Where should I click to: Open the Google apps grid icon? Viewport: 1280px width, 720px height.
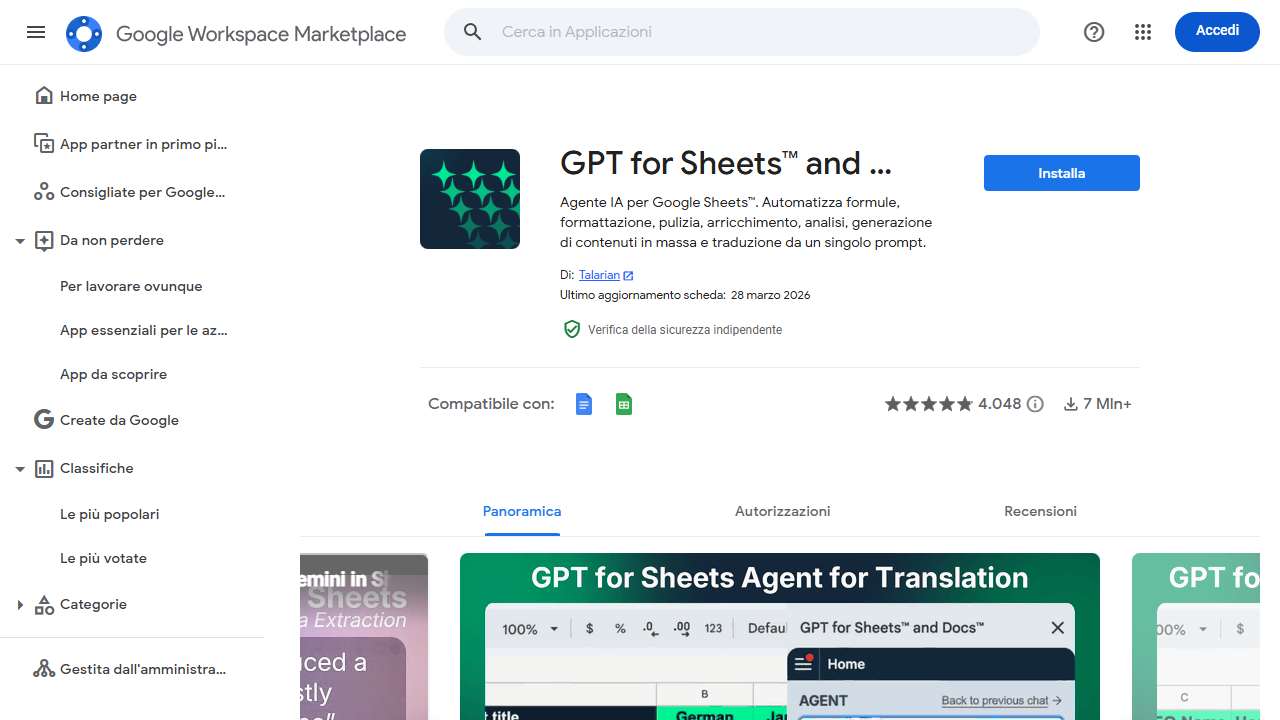(1142, 32)
